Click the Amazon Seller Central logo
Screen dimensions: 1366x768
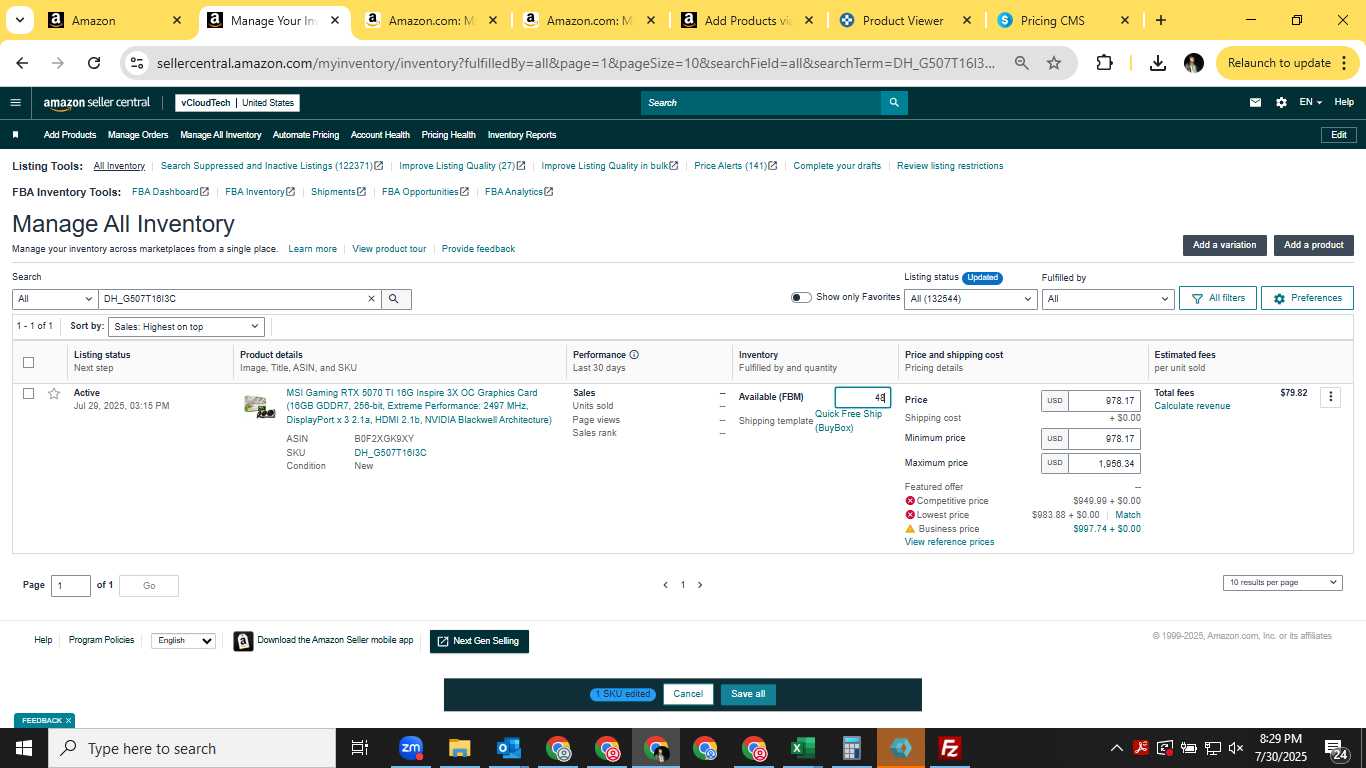pyautogui.click(x=96, y=102)
